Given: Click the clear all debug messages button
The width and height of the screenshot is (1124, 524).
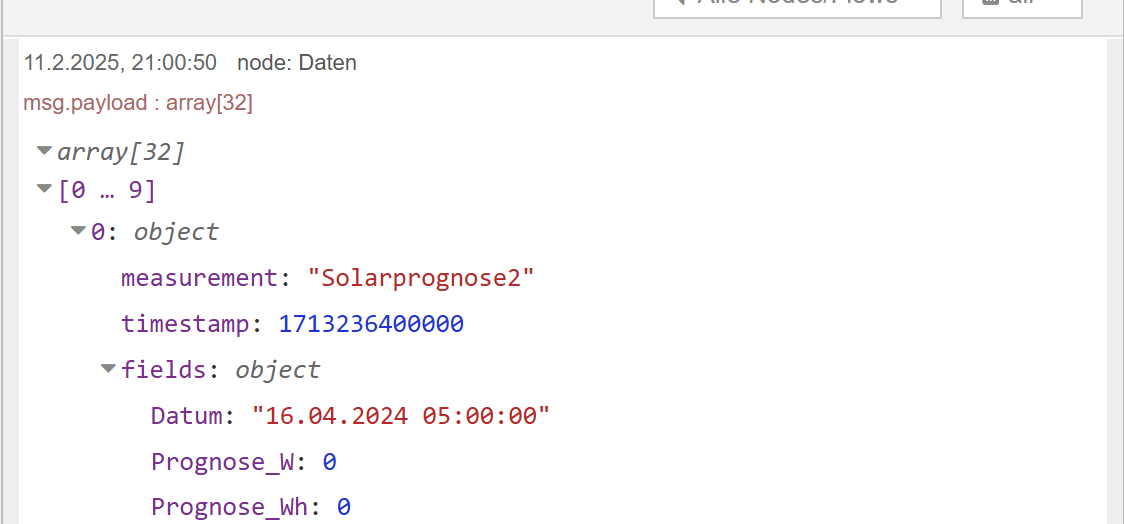Looking at the screenshot, I should coord(1022,6).
